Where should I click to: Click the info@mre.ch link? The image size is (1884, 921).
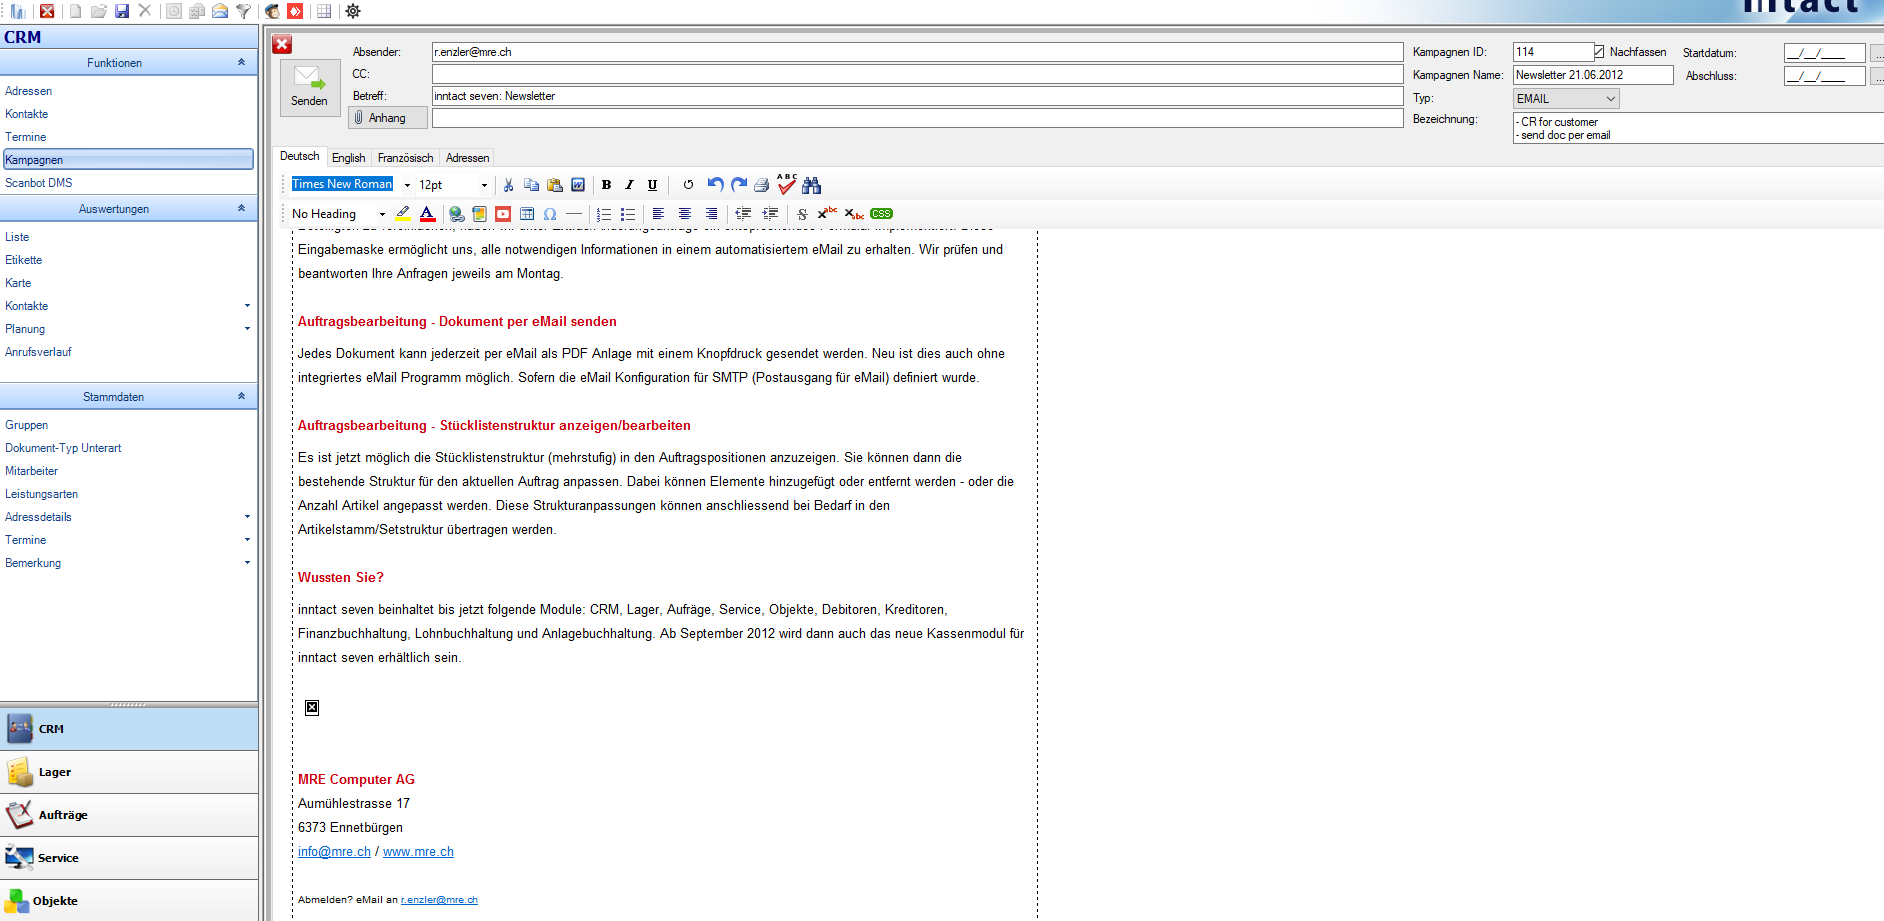point(334,852)
